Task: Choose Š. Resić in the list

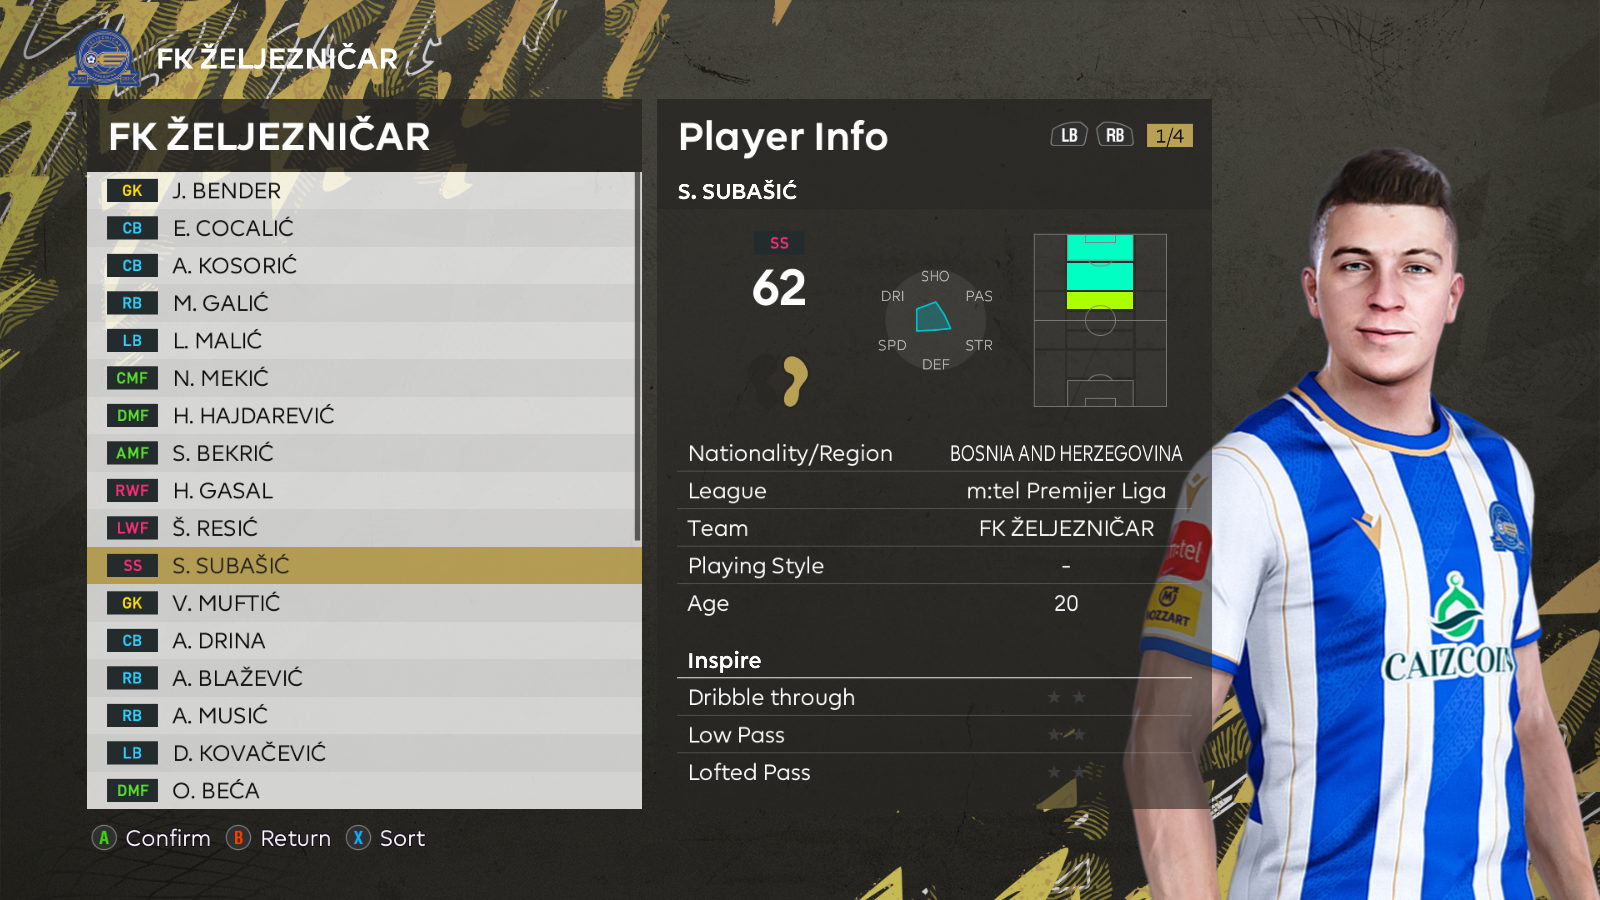Action: point(364,528)
